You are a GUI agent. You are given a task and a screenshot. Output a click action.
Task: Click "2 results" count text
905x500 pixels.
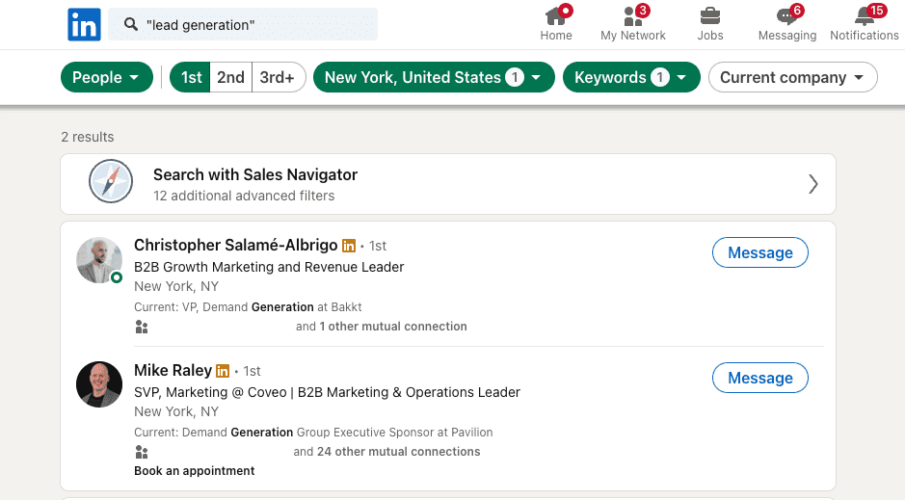88,137
